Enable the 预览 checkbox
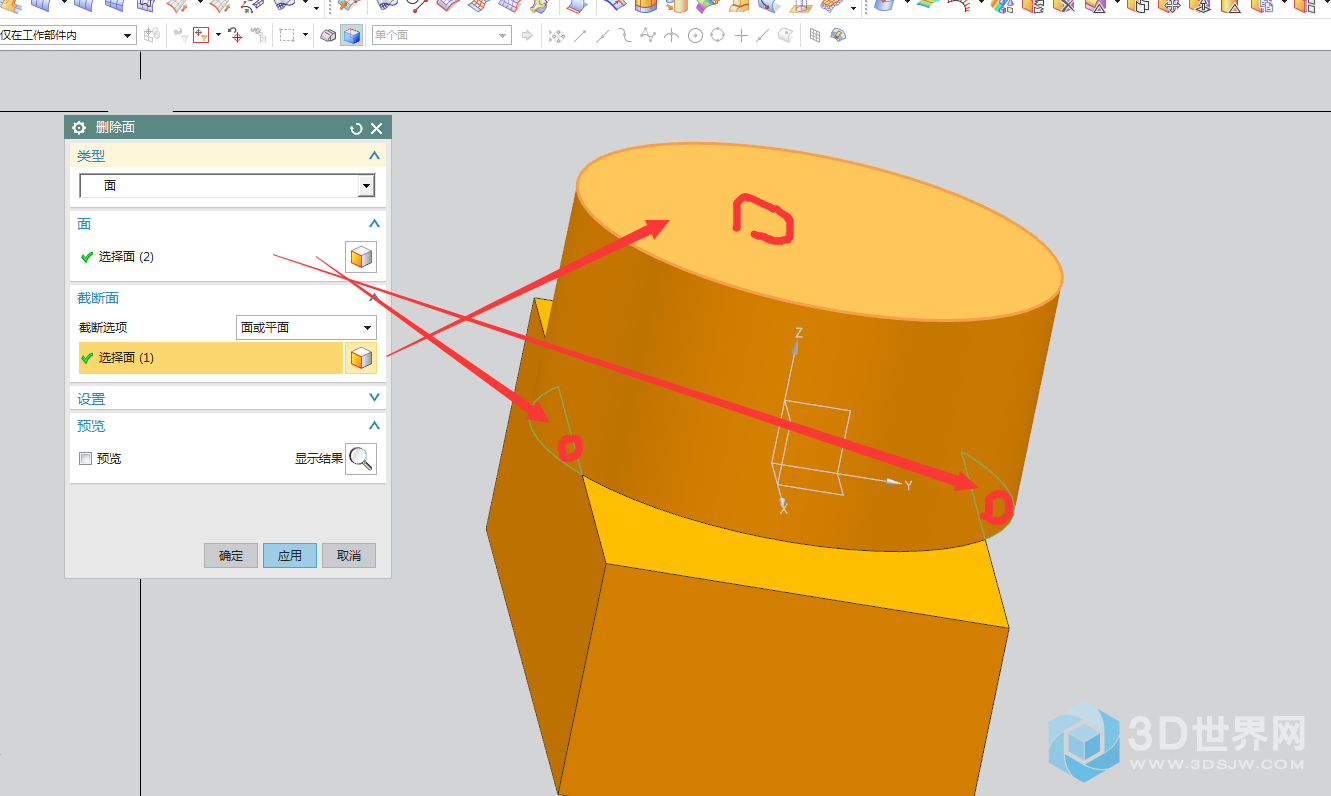This screenshot has width=1331, height=796. (86, 458)
